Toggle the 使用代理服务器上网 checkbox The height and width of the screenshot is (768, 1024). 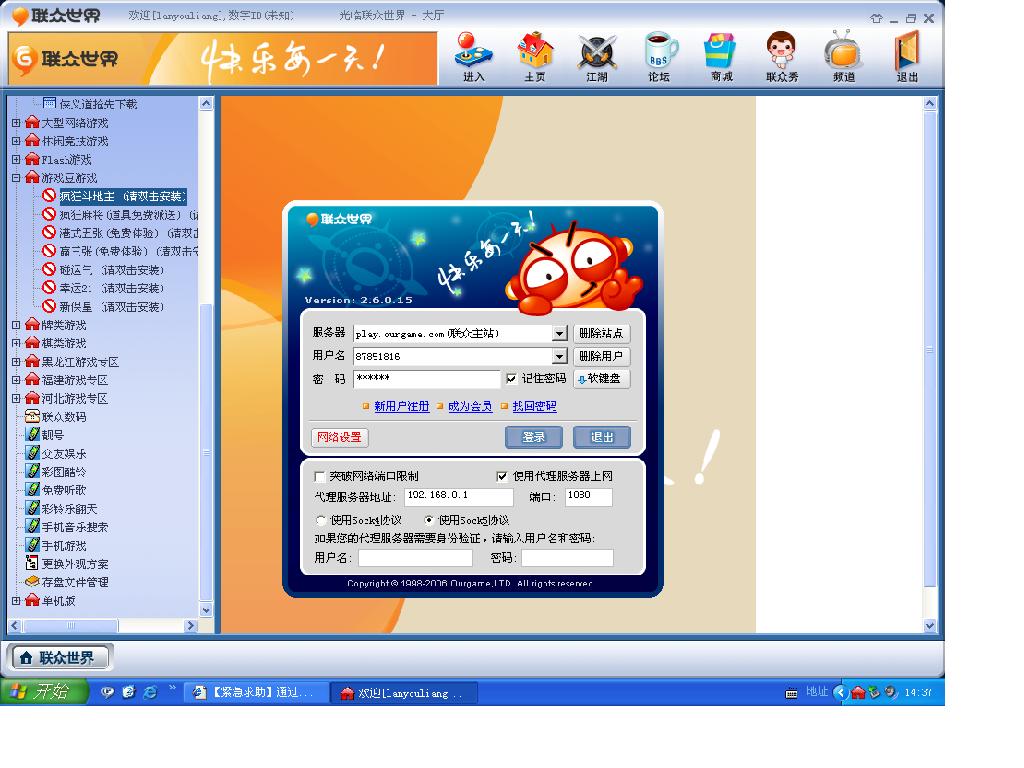(502, 477)
